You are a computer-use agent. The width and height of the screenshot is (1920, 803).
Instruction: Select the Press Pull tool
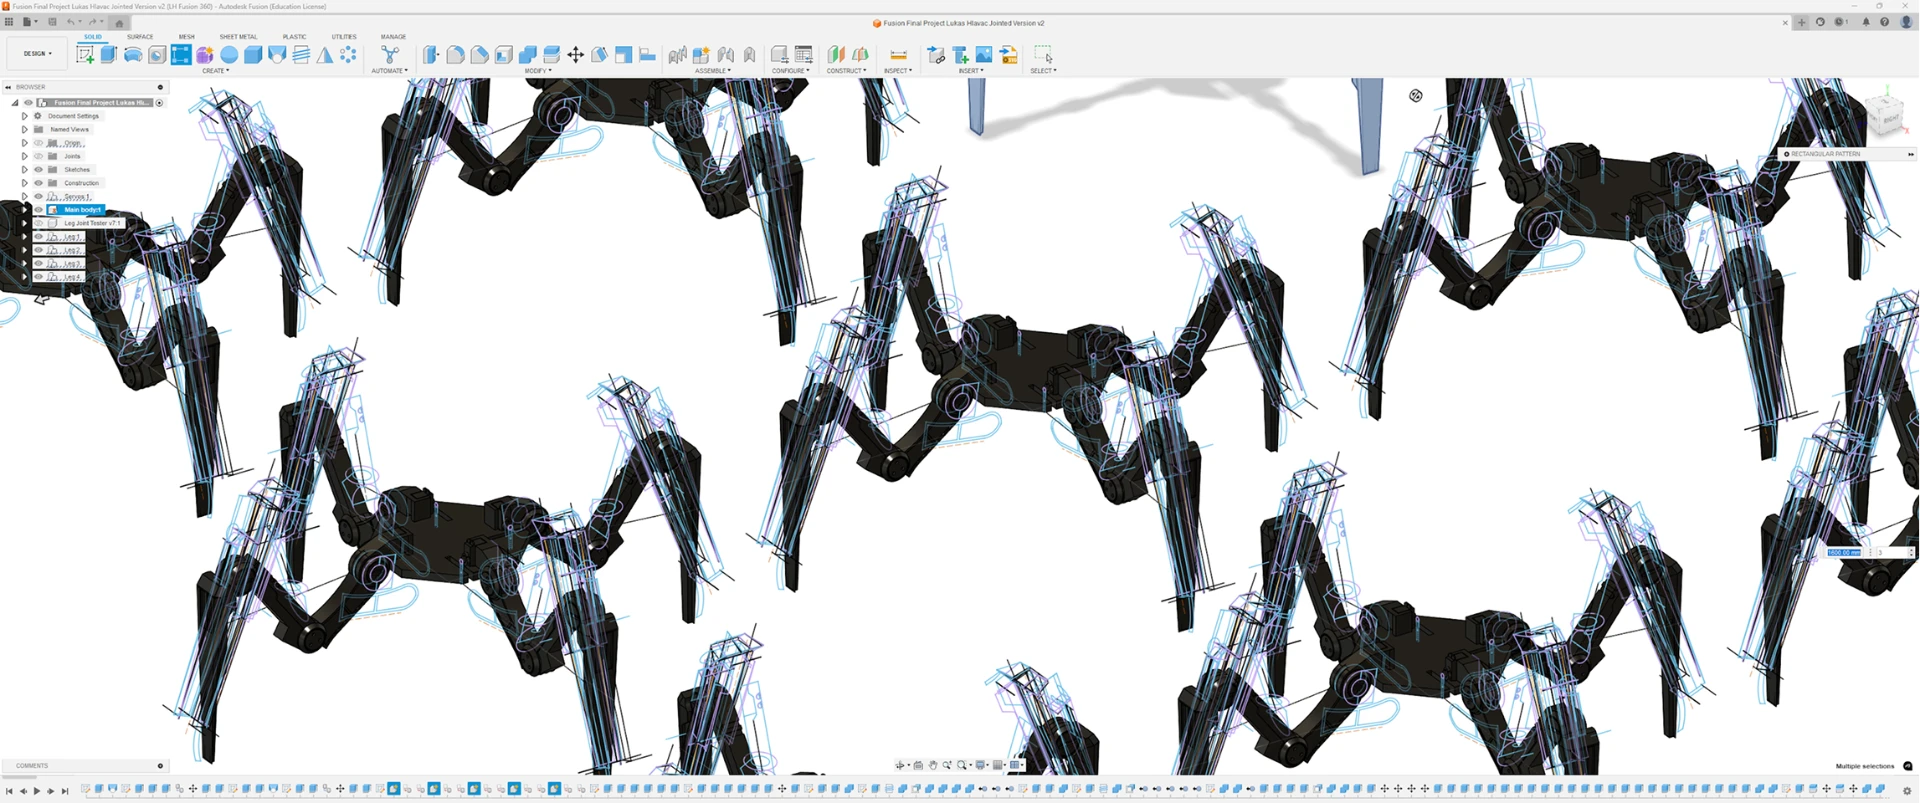click(x=431, y=55)
